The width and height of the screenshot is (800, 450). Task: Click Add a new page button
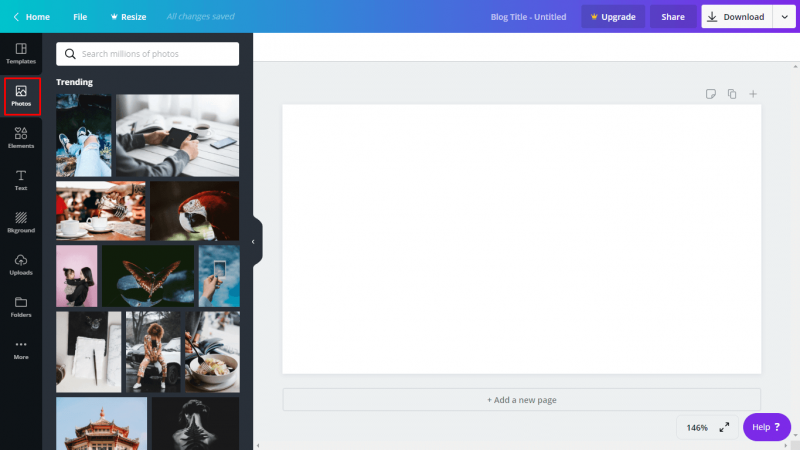coord(521,400)
